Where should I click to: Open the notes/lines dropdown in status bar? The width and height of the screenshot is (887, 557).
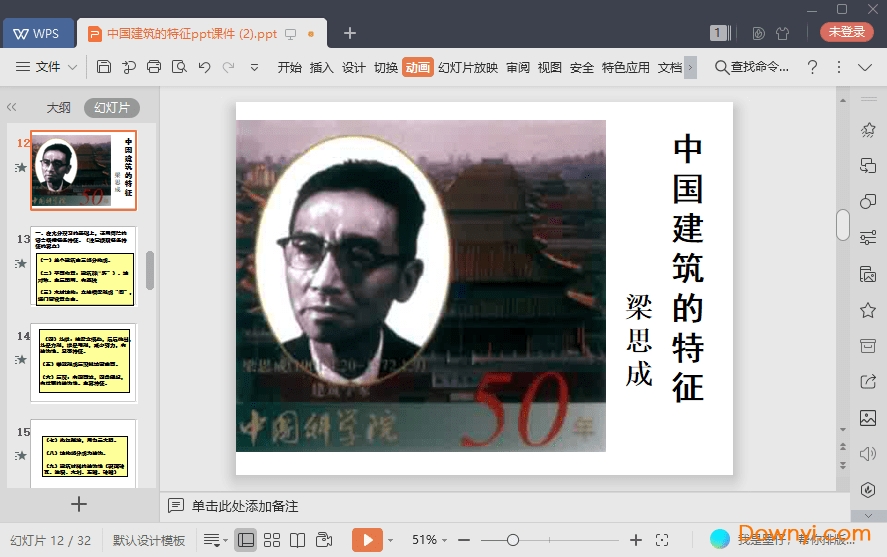(216, 540)
